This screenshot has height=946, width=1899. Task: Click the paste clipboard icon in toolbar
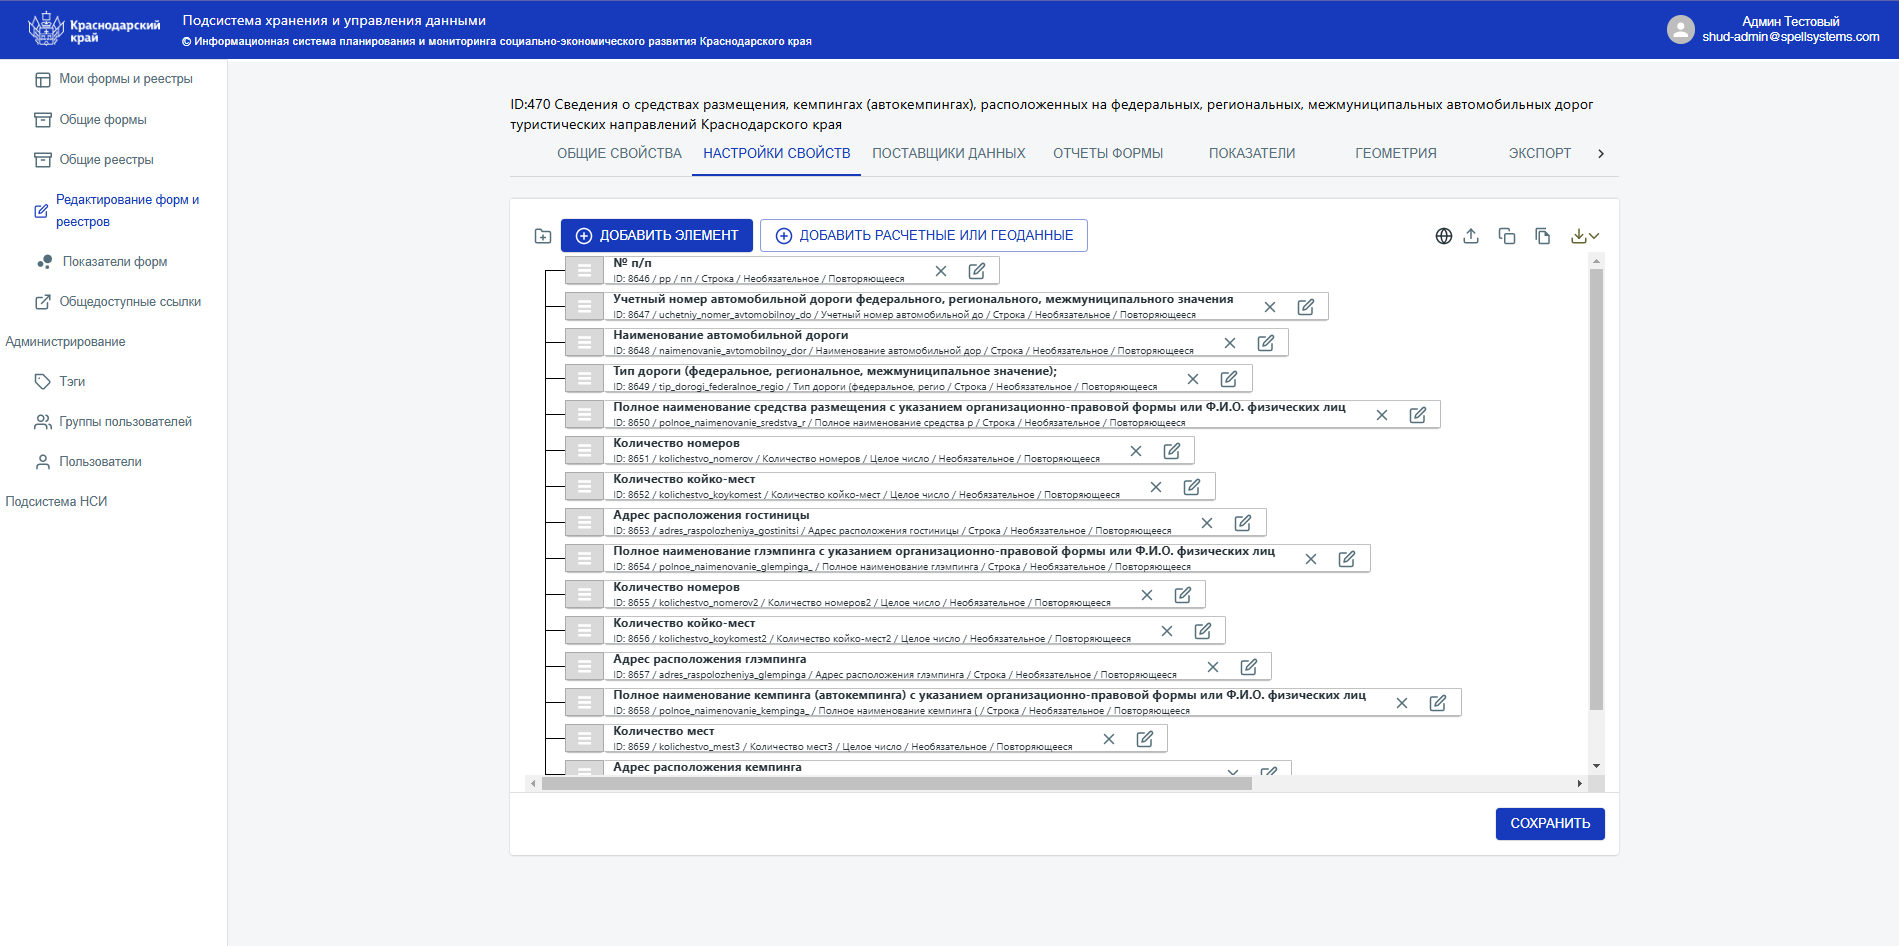pos(1543,236)
